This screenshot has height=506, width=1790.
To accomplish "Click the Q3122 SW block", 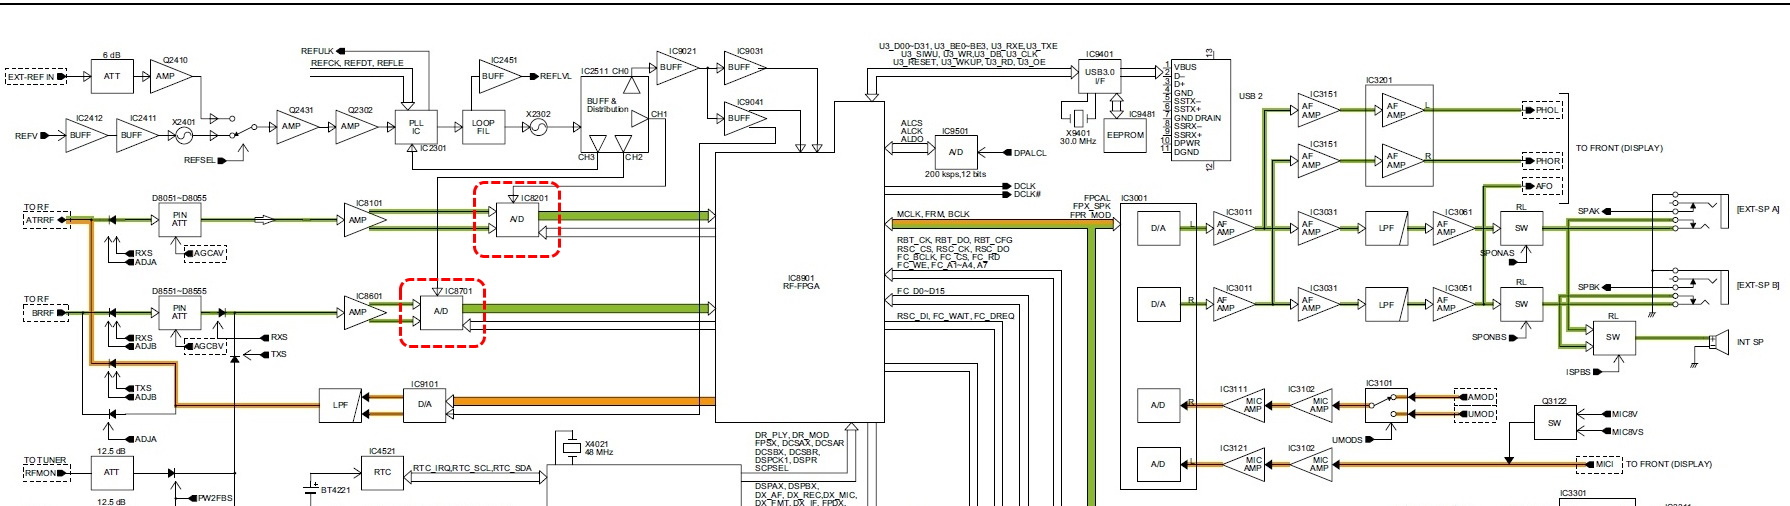I will tap(1554, 423).
